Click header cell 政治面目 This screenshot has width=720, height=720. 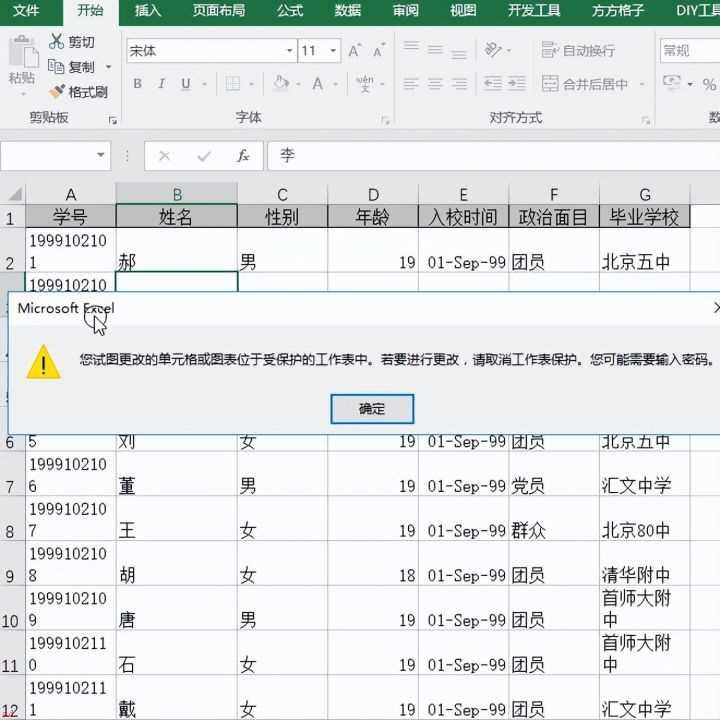[554, 216]
